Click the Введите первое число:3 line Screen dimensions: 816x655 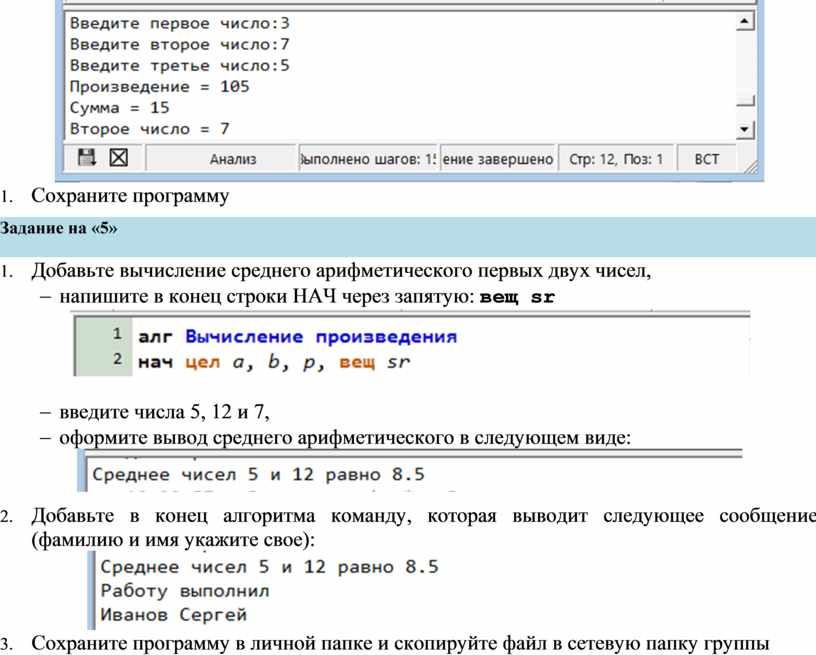pos(180,23)
